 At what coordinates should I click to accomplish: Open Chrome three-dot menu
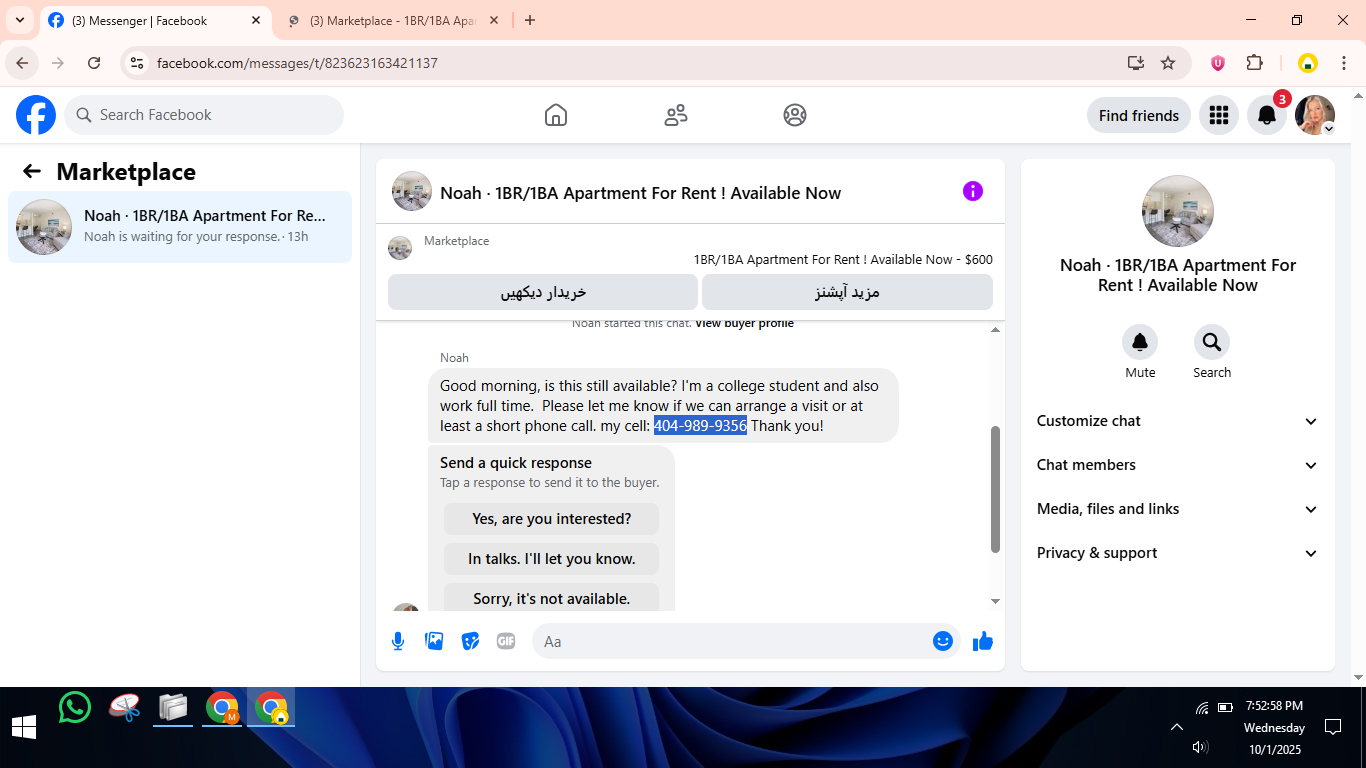click(x=1344, y=63)
